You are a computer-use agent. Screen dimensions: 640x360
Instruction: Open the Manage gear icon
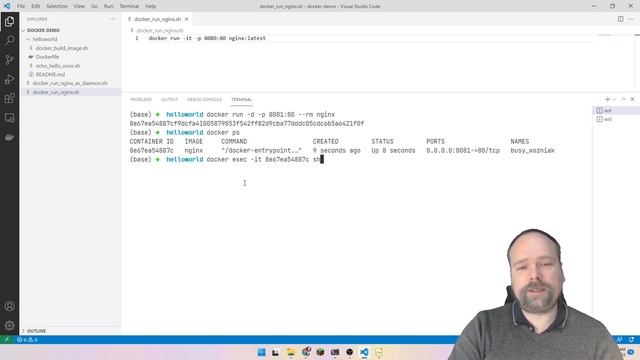click(x=9, y=325)
